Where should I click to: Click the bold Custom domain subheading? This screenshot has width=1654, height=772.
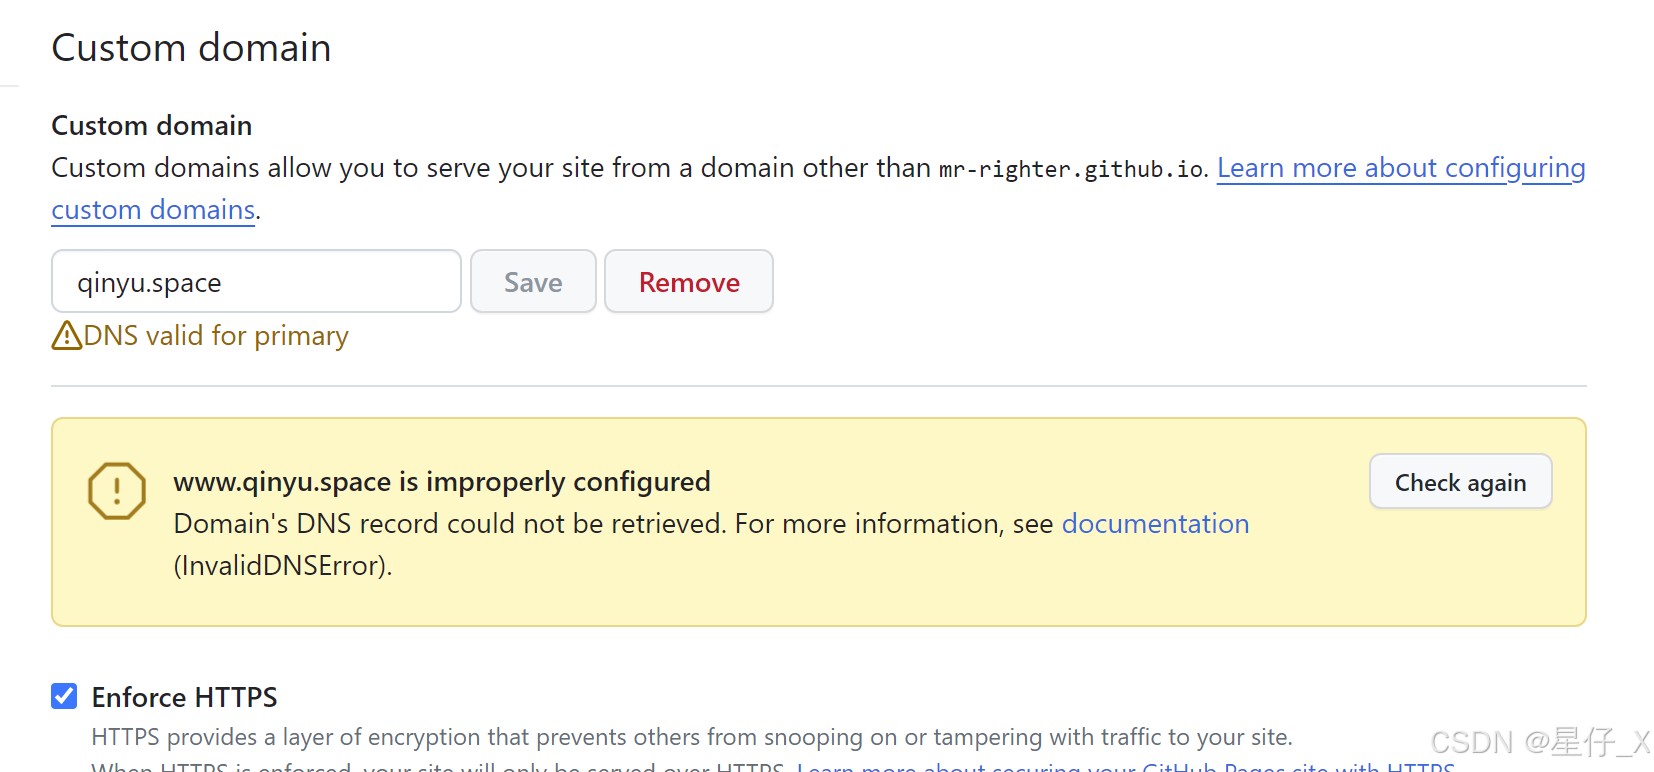click(x=152, y=126)
